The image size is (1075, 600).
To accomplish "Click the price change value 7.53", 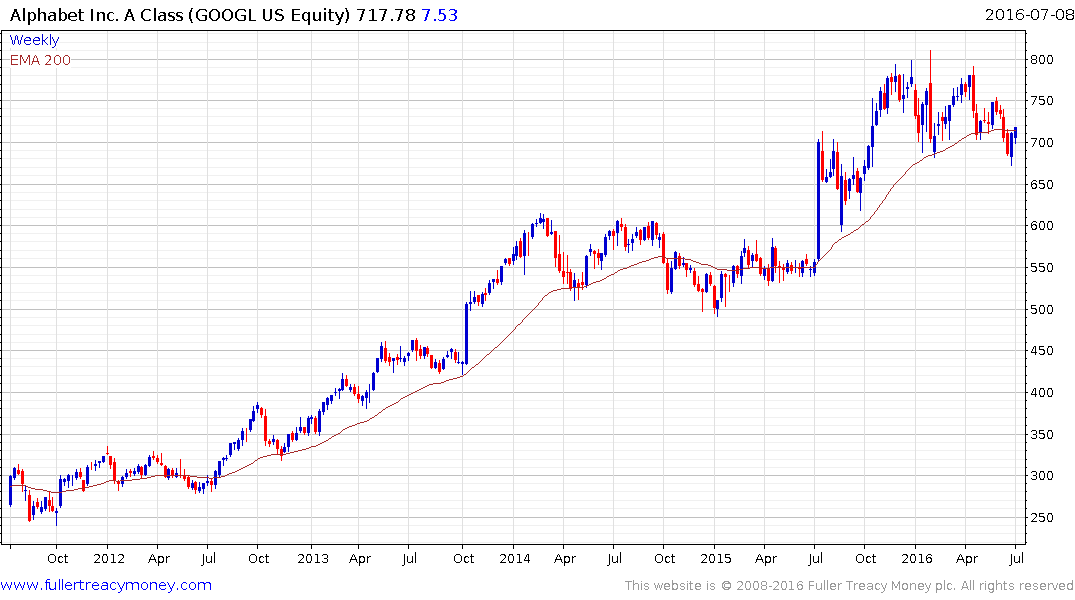I will click(x=439, y=15).
